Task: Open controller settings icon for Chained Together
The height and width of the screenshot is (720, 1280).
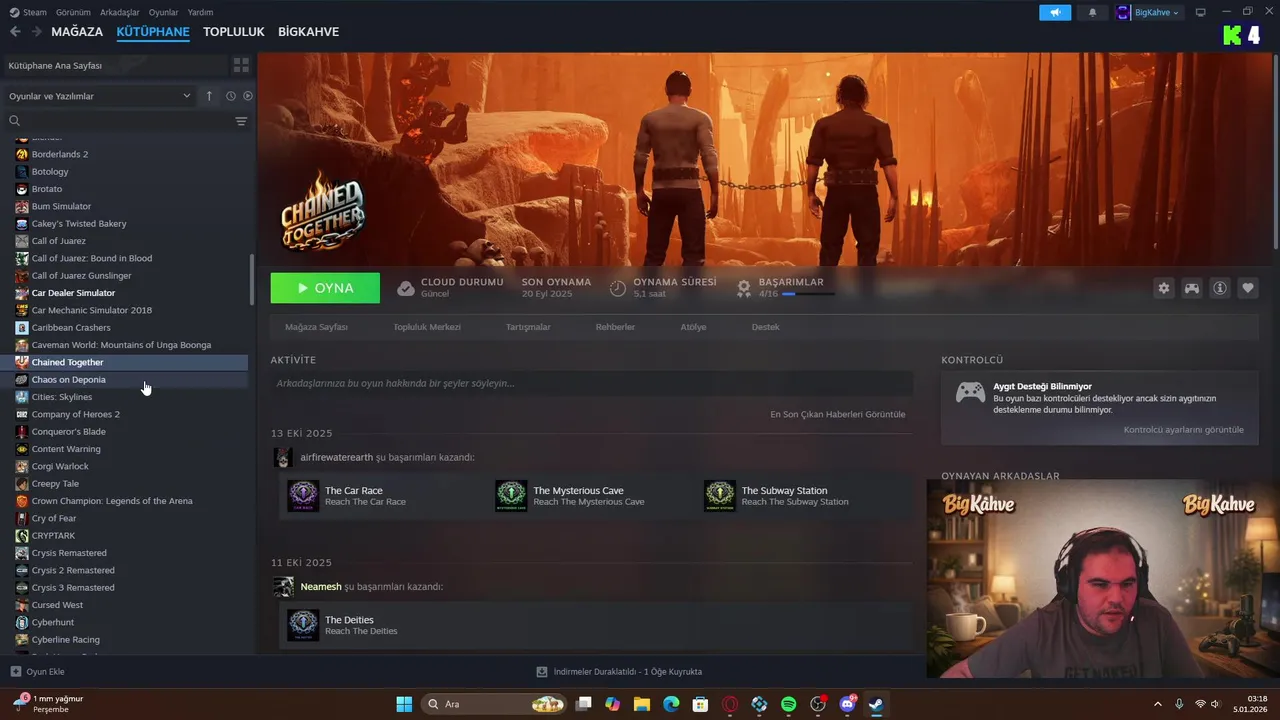Action: (1192, 288)
